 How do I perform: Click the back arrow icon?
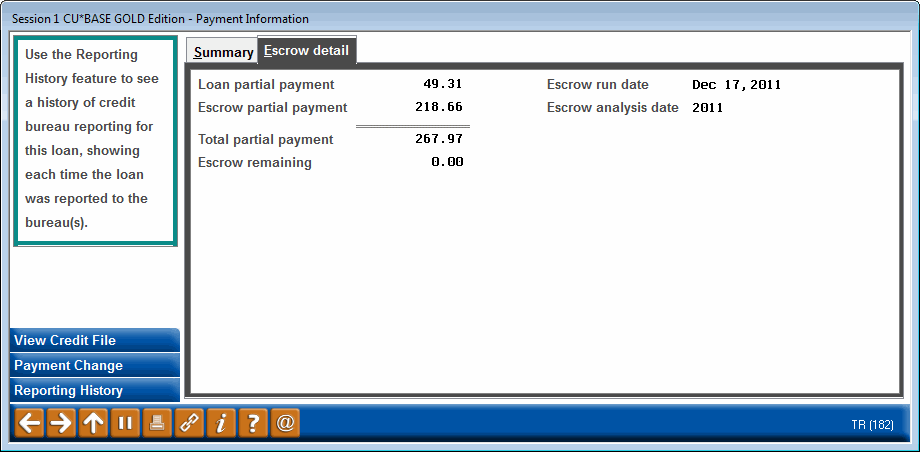tap(29, 423)
